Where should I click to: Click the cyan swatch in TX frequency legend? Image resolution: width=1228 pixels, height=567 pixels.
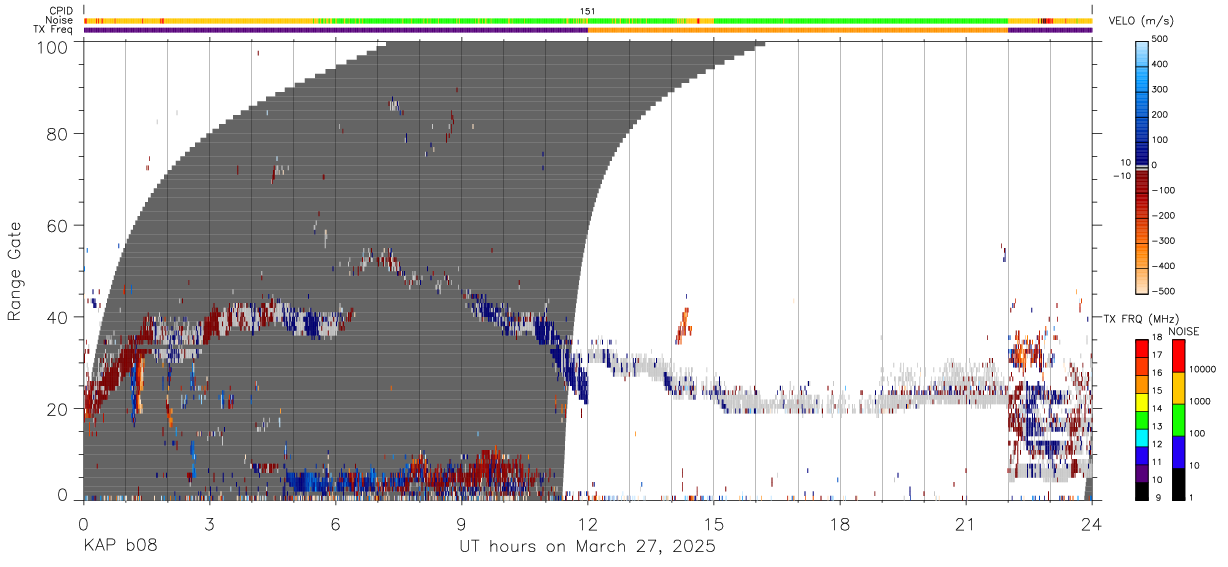coord(1143,439)
